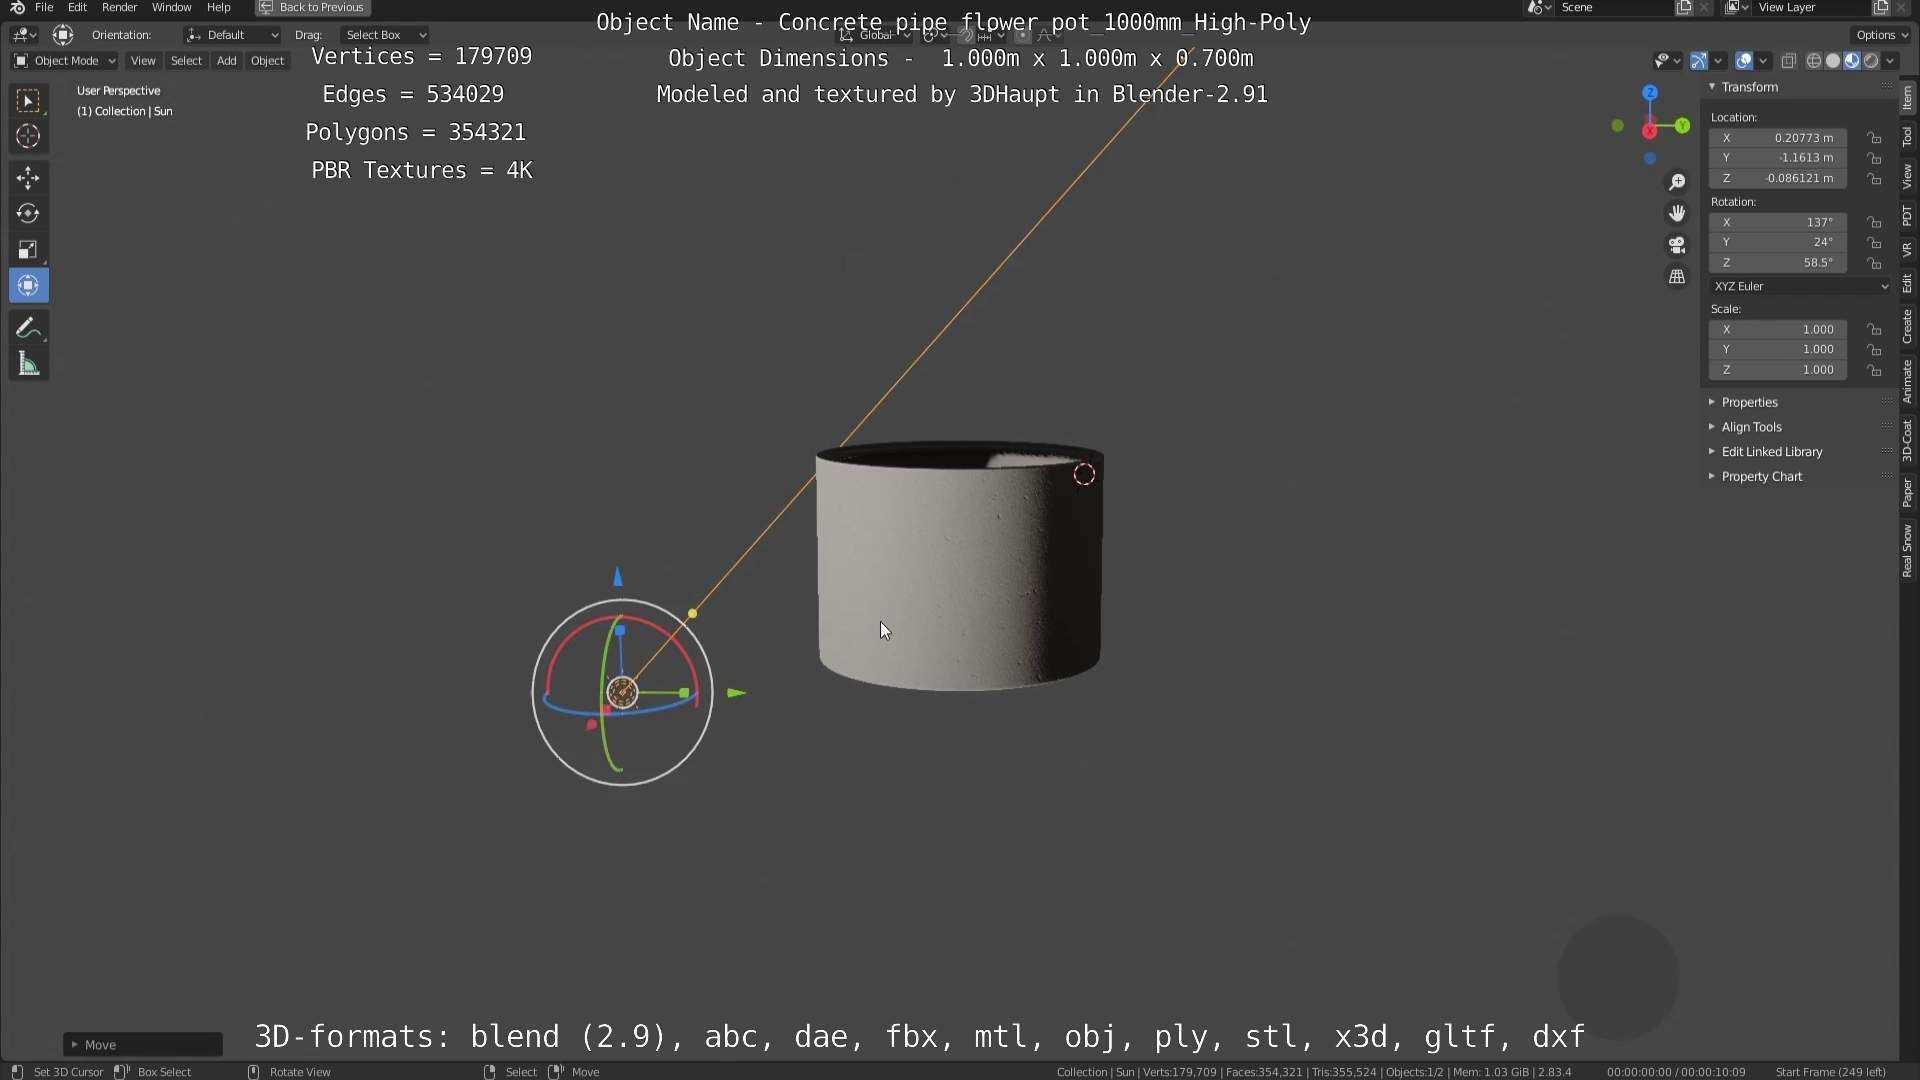
Task: Pick the Annotate pencil tool
Action: (x=28, y=328)
